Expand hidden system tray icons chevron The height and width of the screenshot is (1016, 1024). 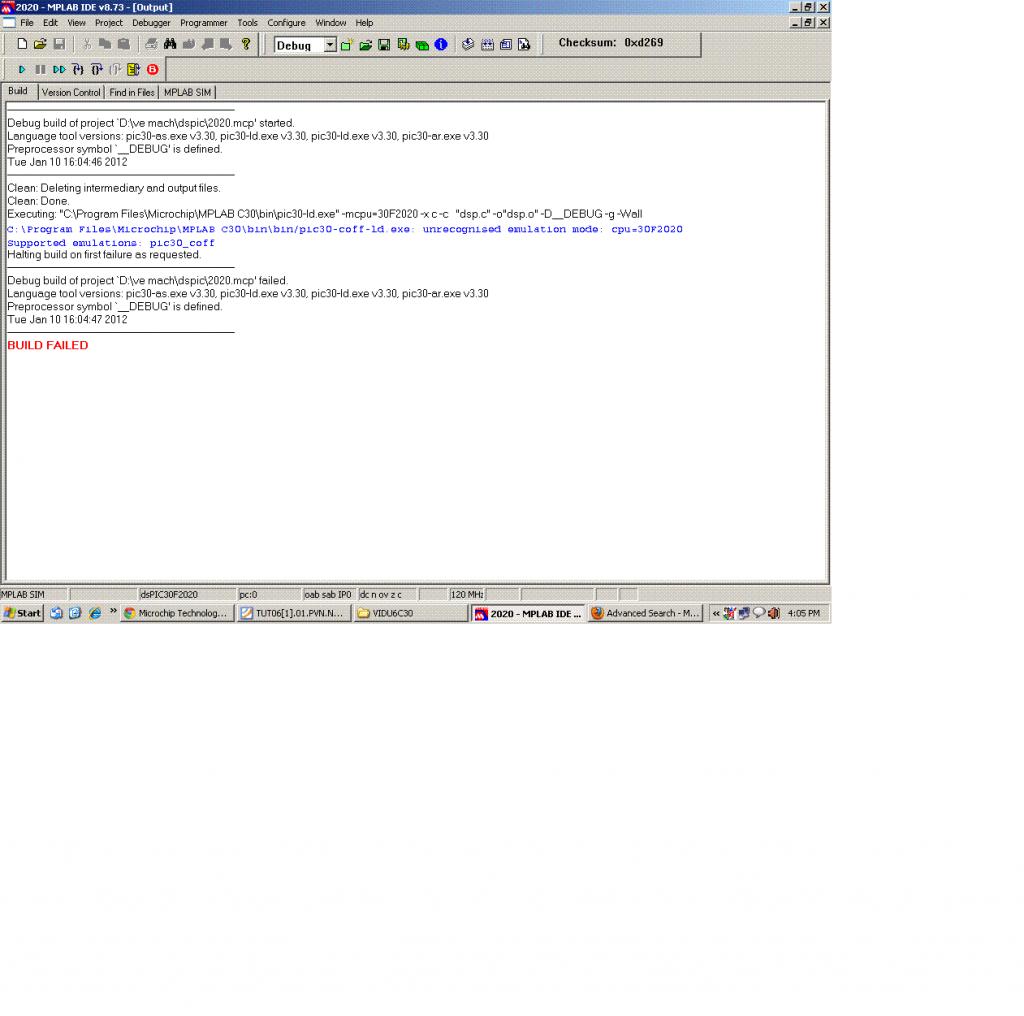(x=716, y=613)
